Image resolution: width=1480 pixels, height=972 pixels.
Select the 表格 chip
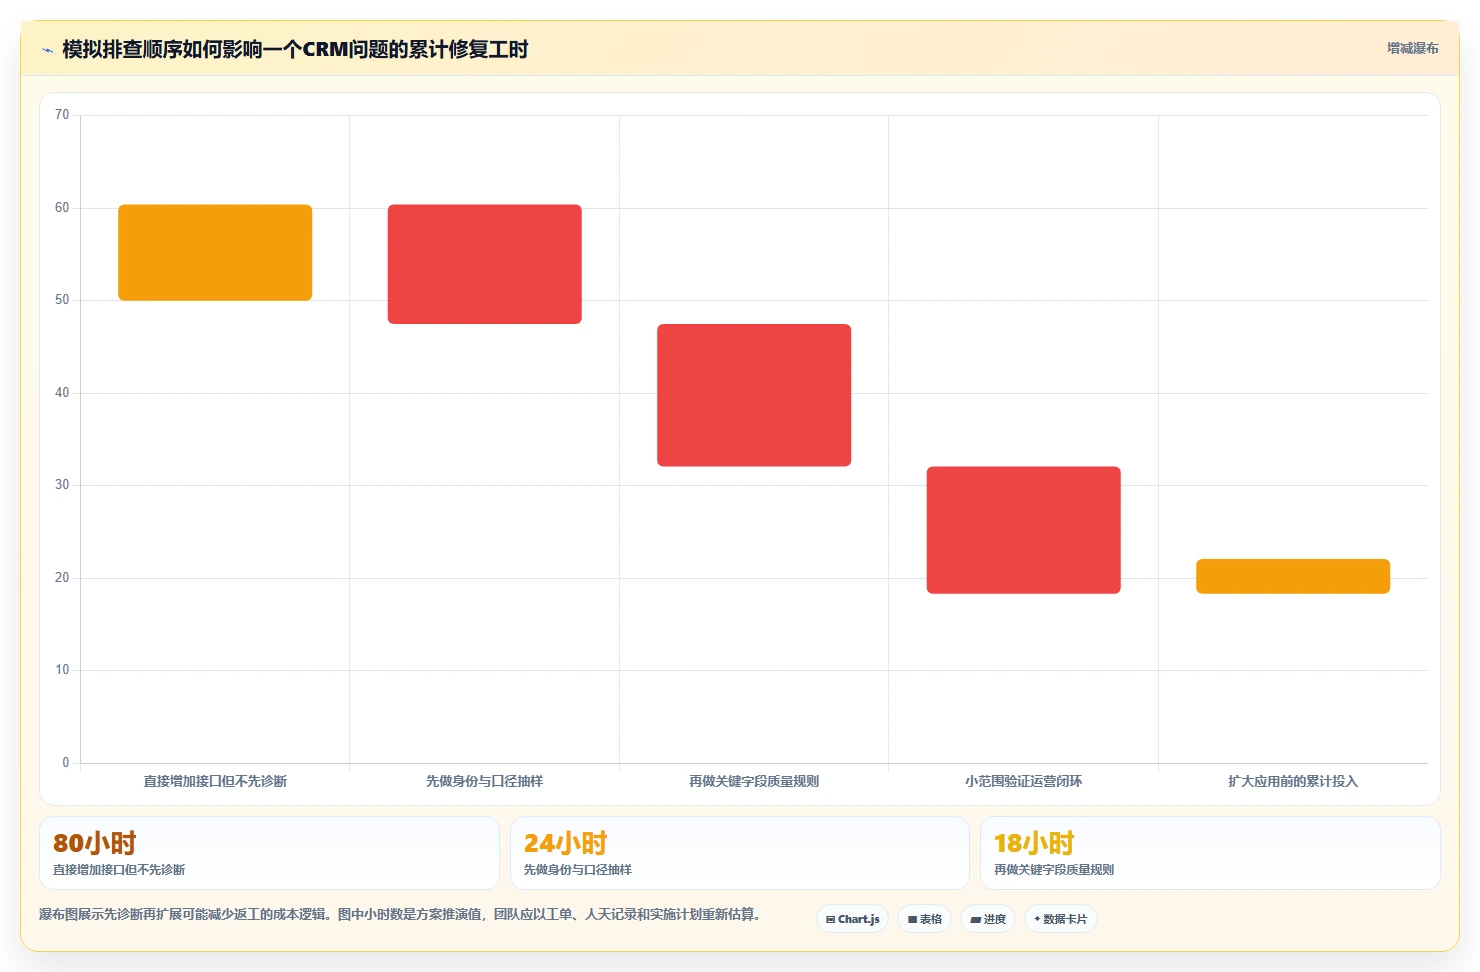click(924, 919)
